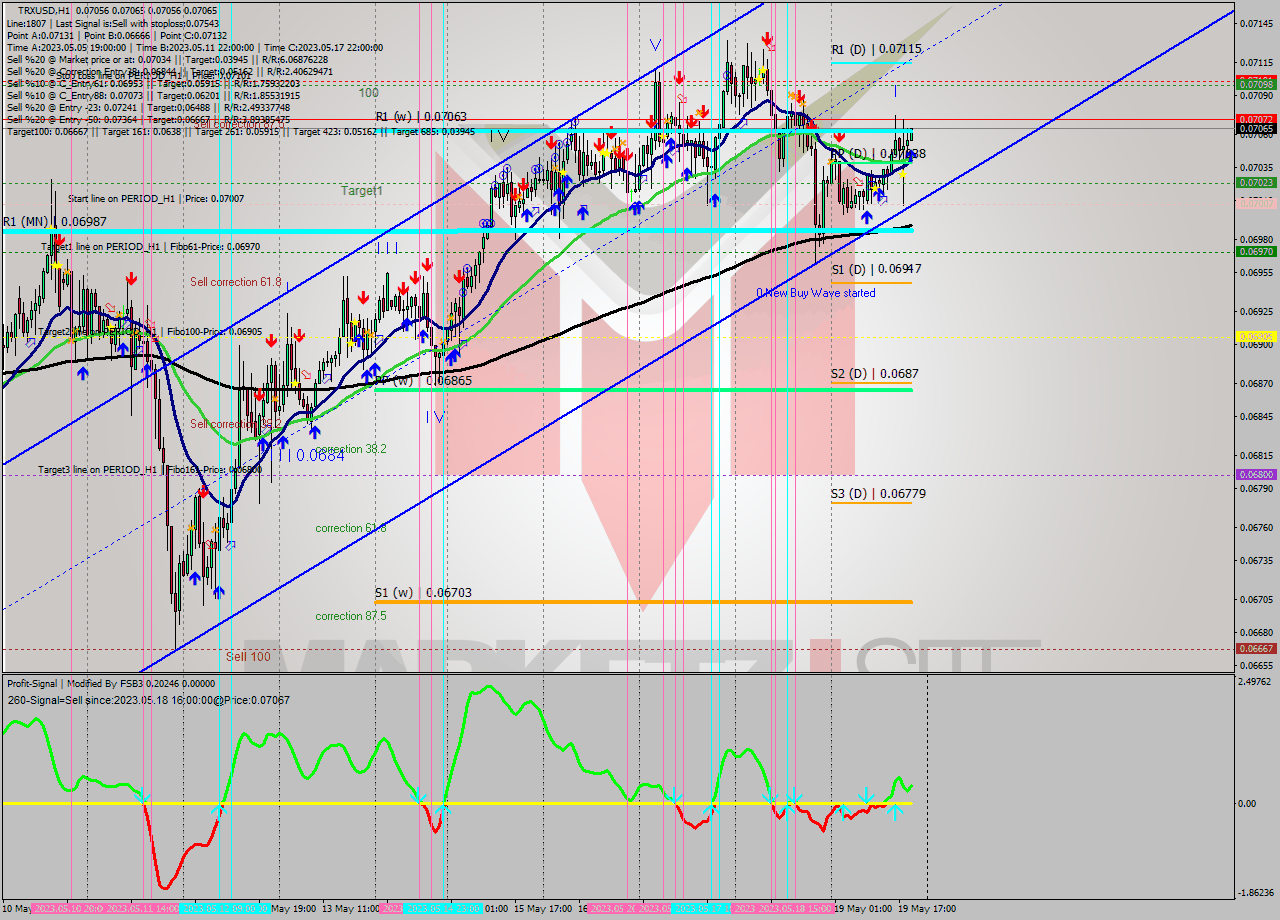Select the S3 (D) | 0.06779 support label
This screenshot has height=920, width=1280.
(x=877, y=493)
